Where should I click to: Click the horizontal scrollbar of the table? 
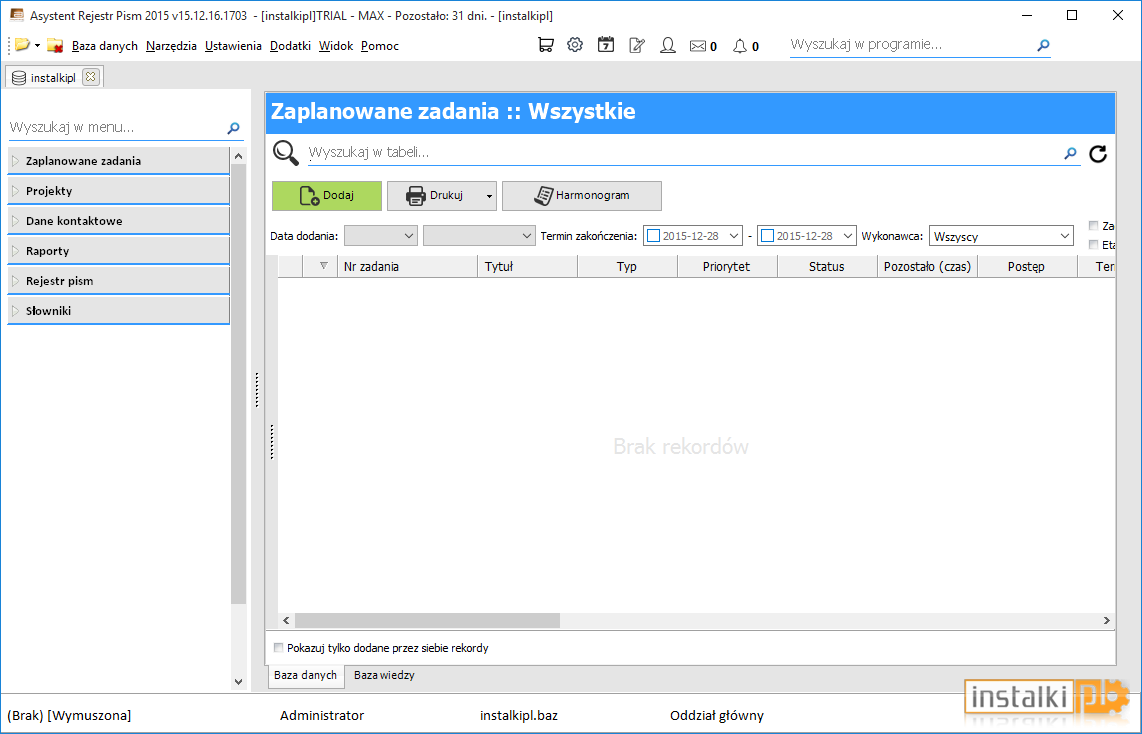pyautogui.click(x=696, y=620)
